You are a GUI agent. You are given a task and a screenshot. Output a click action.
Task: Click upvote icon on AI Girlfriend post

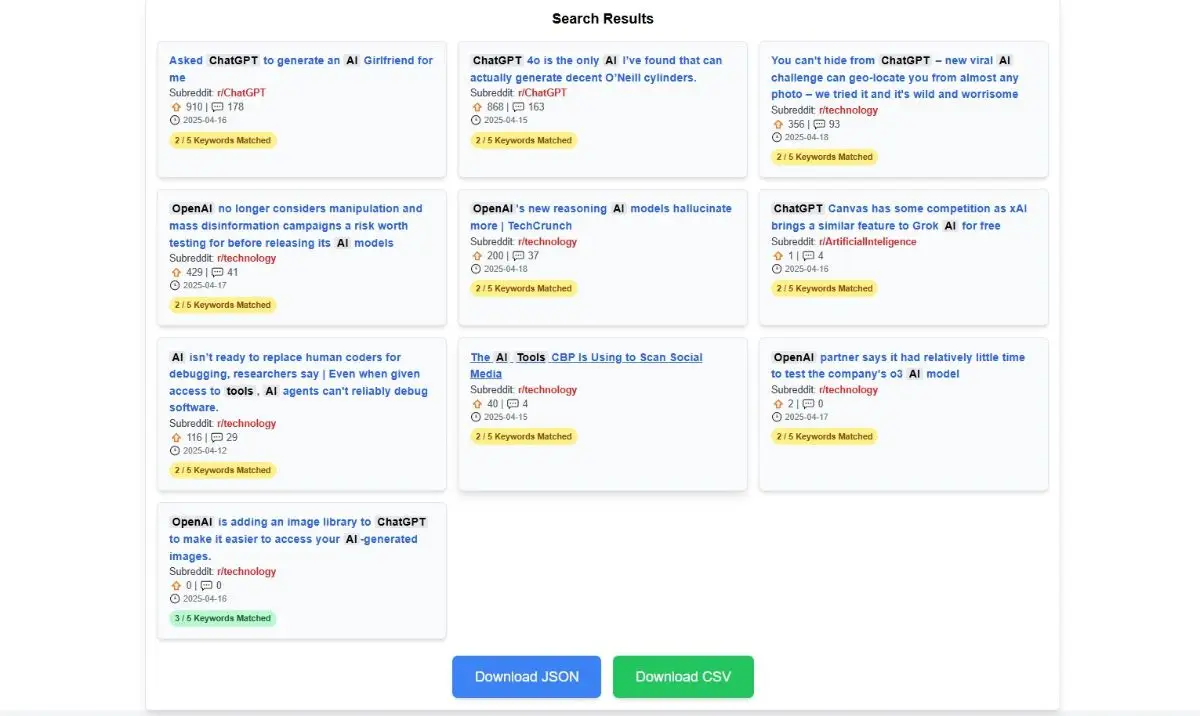point(175,107)
